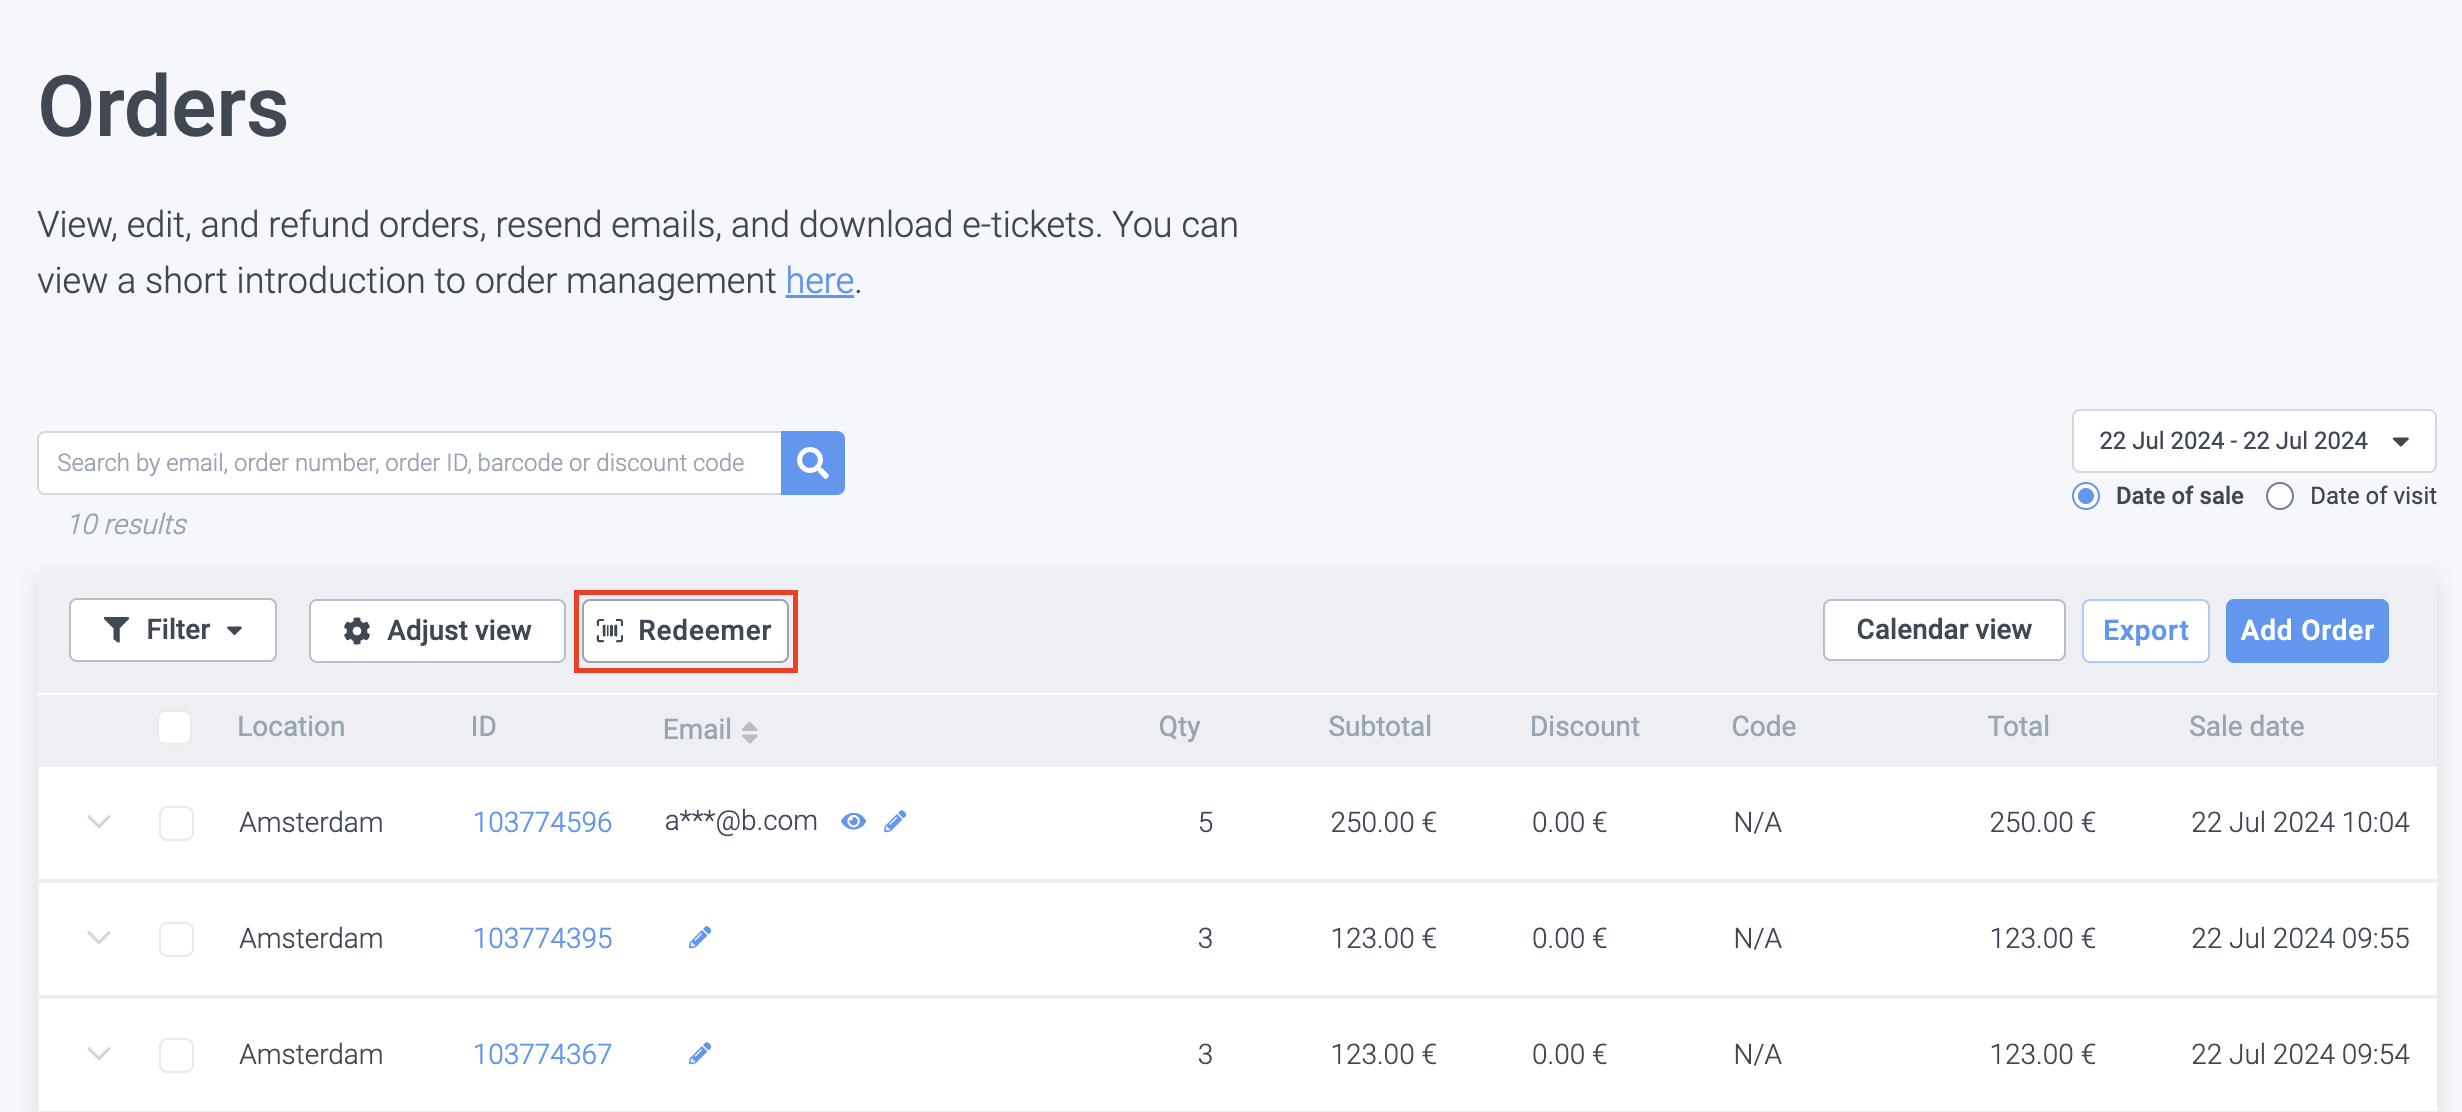Sort by Email column arrows
This screenshot has height=1112, width=2462.
pyautogui.click(x=749, y=731)
